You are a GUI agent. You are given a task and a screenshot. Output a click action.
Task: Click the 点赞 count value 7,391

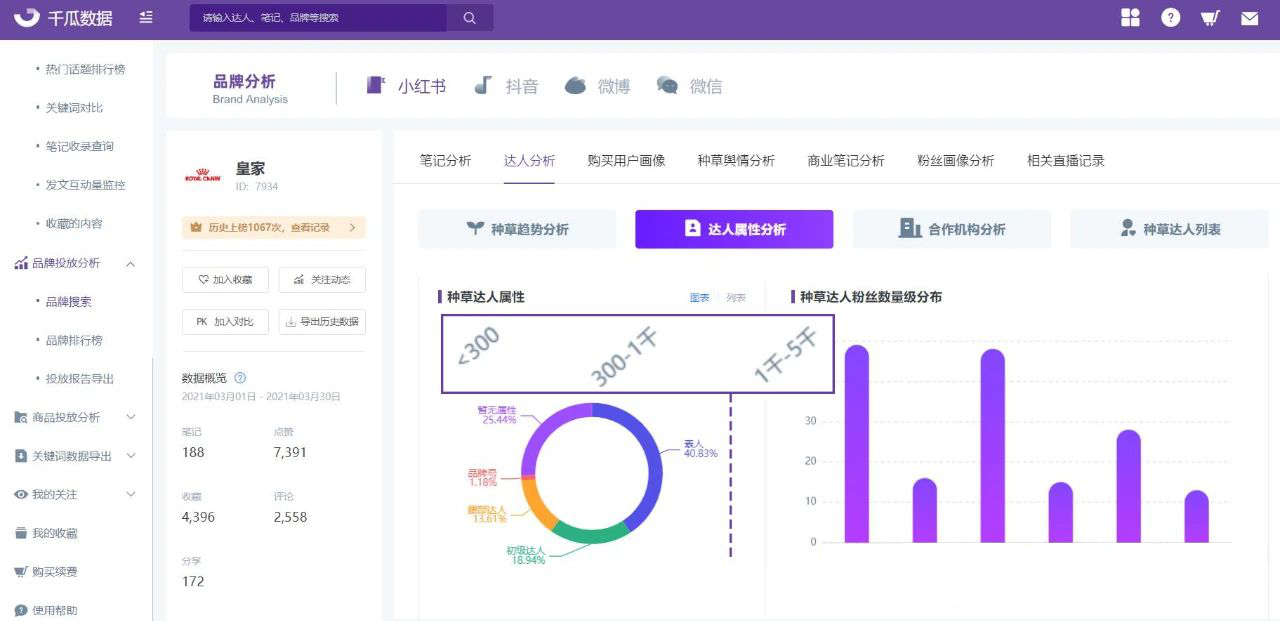tap(290, 452)
